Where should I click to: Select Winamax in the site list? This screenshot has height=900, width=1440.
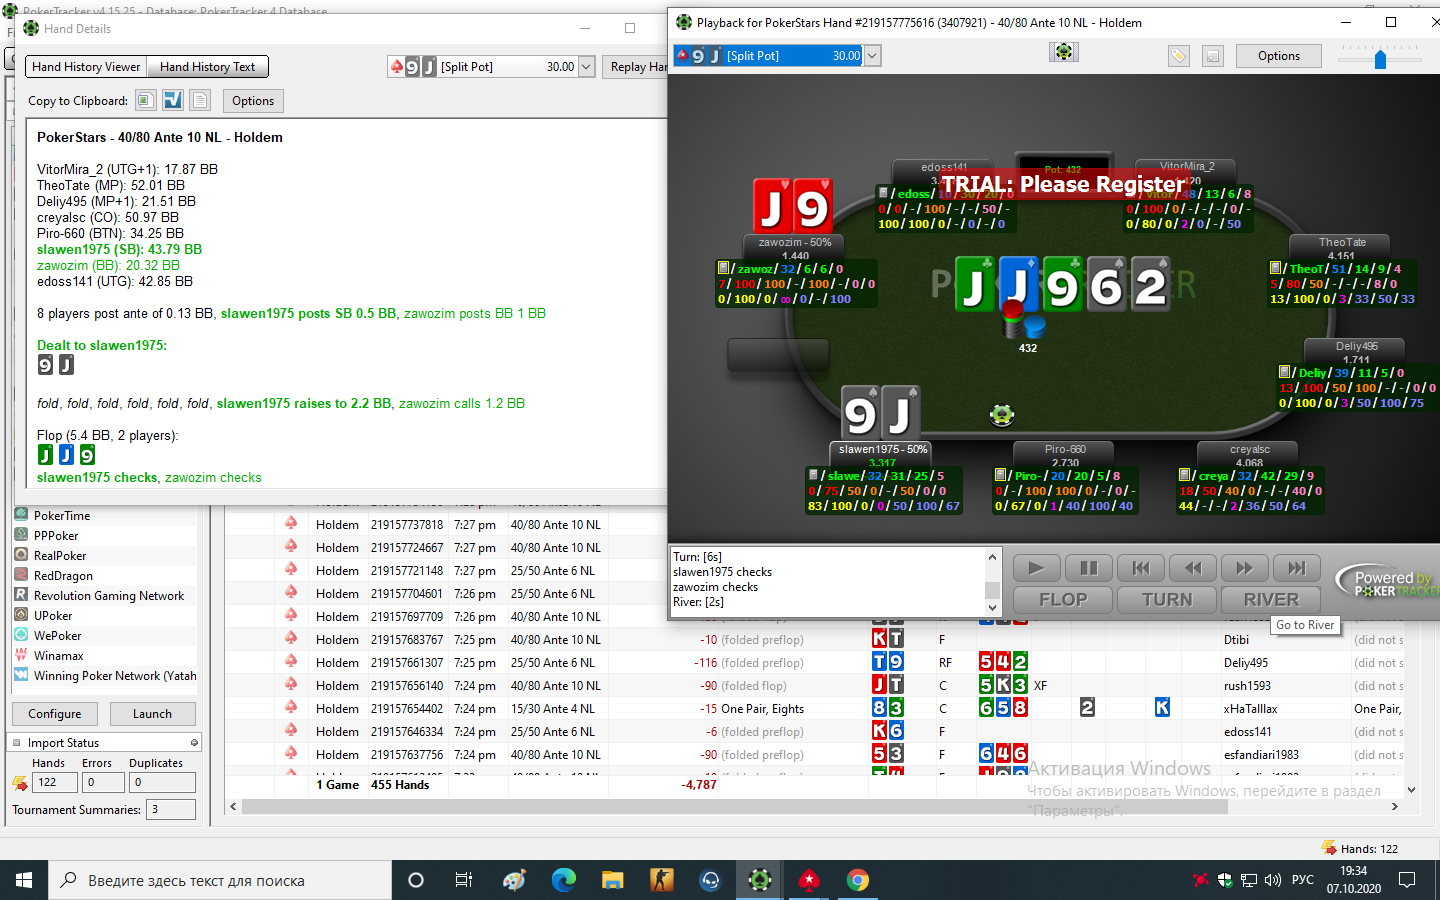point(59,656)
